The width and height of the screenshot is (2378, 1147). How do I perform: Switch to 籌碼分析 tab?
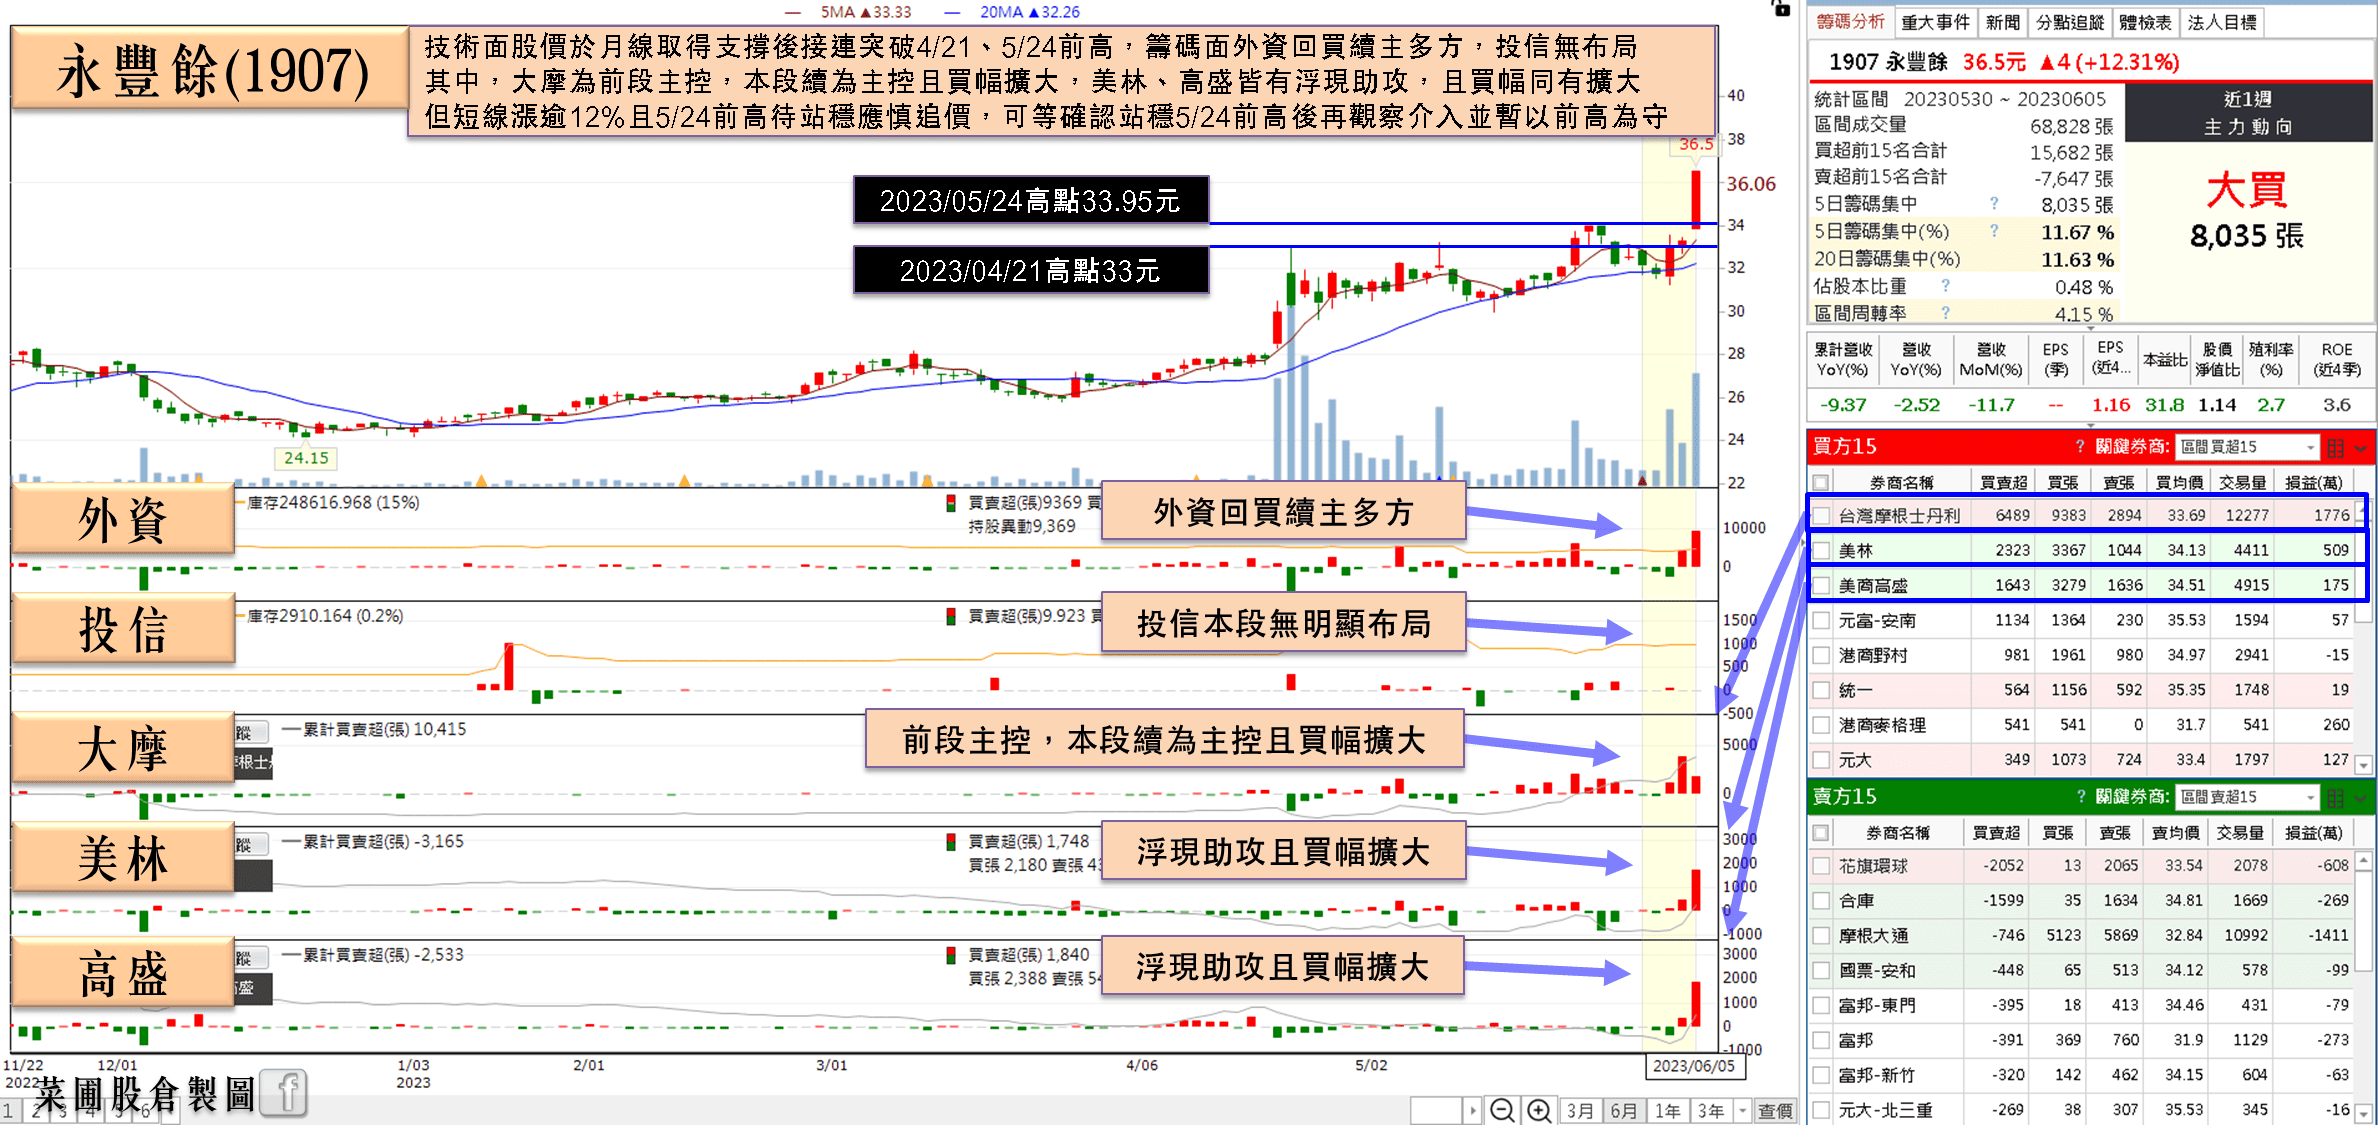pyautogui.click(x=1851, y=22)
